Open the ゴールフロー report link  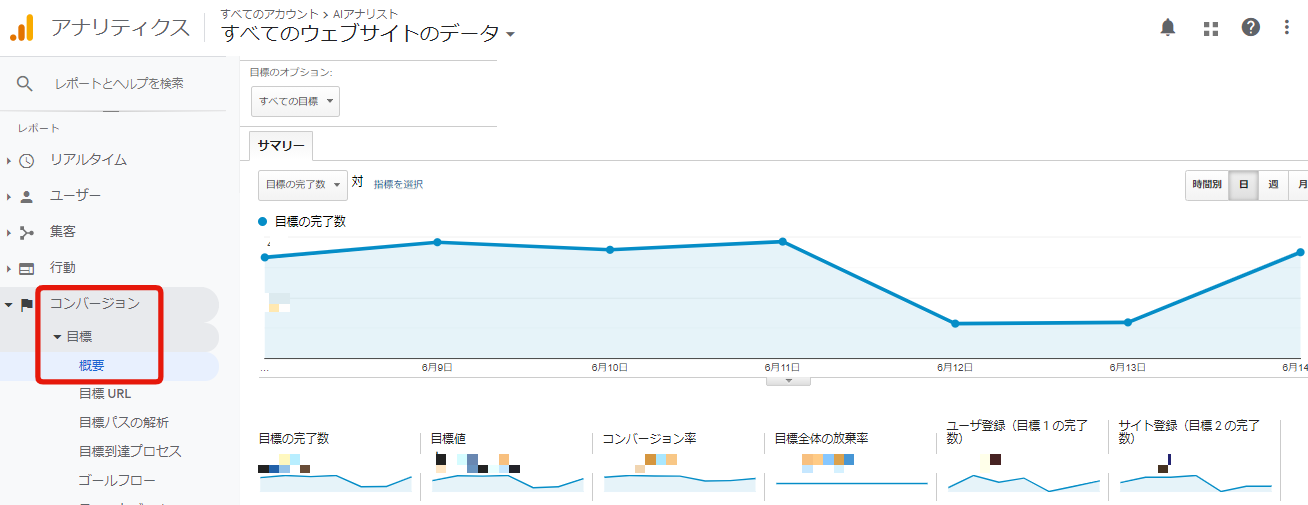point(111,481)
